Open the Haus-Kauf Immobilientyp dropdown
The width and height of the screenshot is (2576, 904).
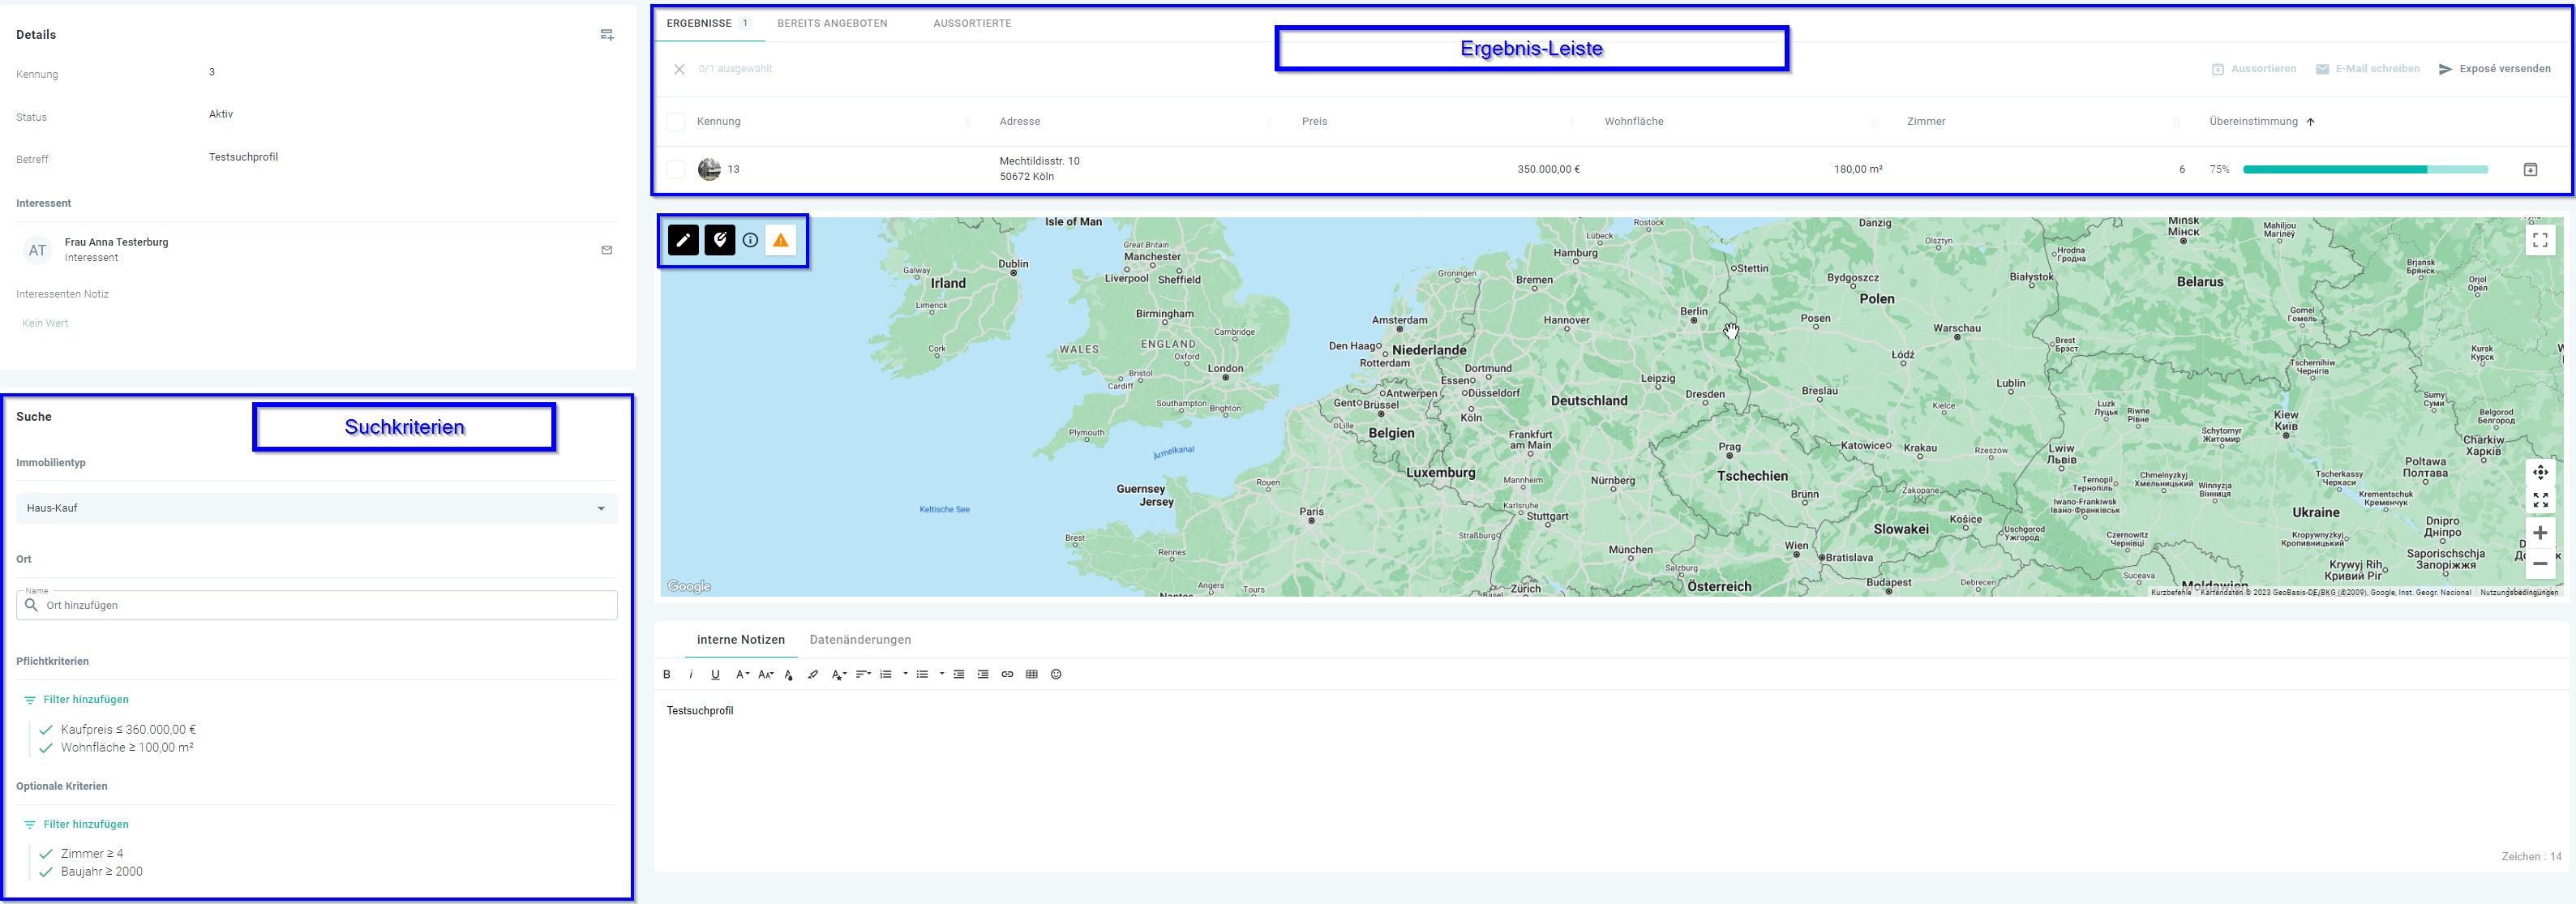click(x=316, y=508)
